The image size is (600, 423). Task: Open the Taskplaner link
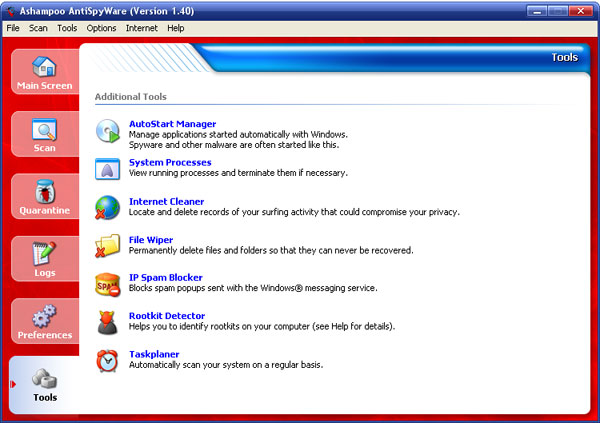coord(154,354)
